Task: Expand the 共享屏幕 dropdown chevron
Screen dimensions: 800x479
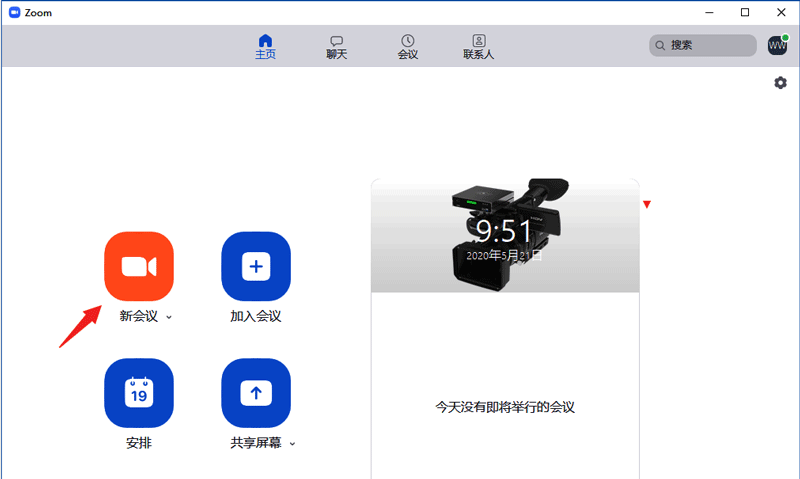Action: pyautogui.click(x=293, y=443)
